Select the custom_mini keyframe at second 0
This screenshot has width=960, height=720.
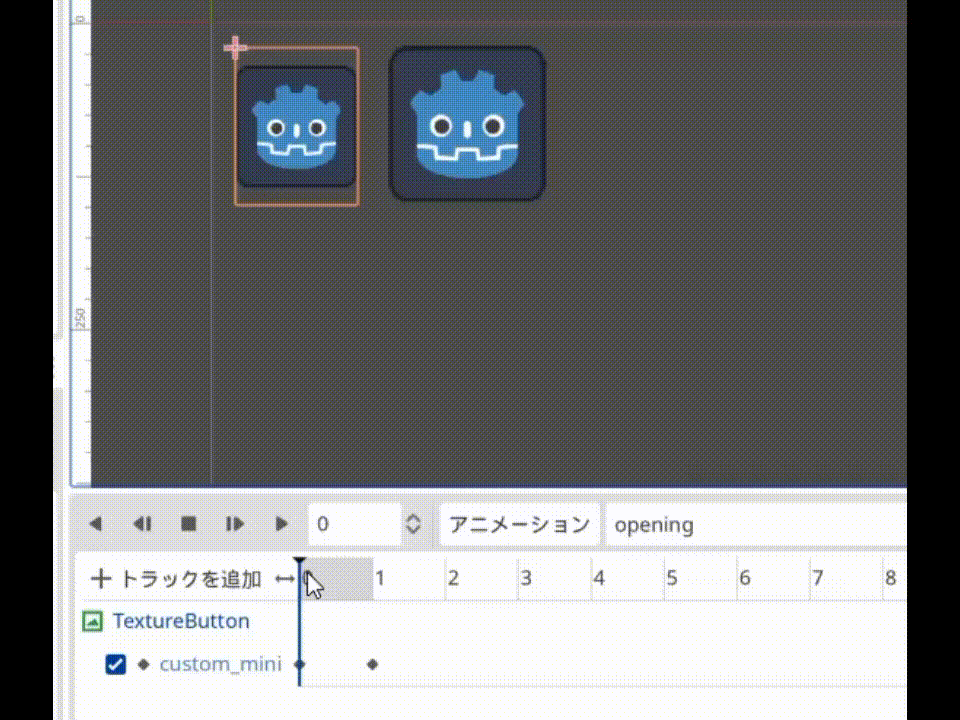coord(299,664)
